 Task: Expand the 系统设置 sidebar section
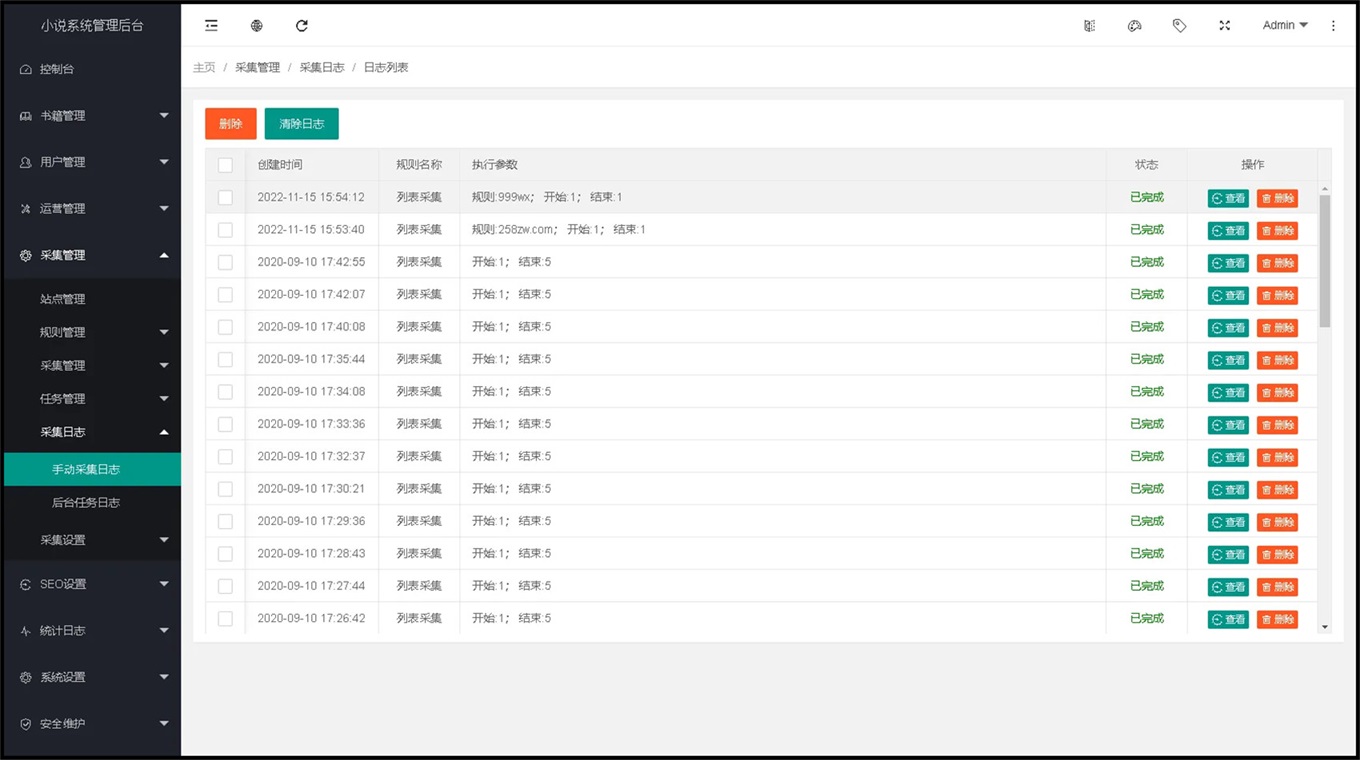pos(92,677)
